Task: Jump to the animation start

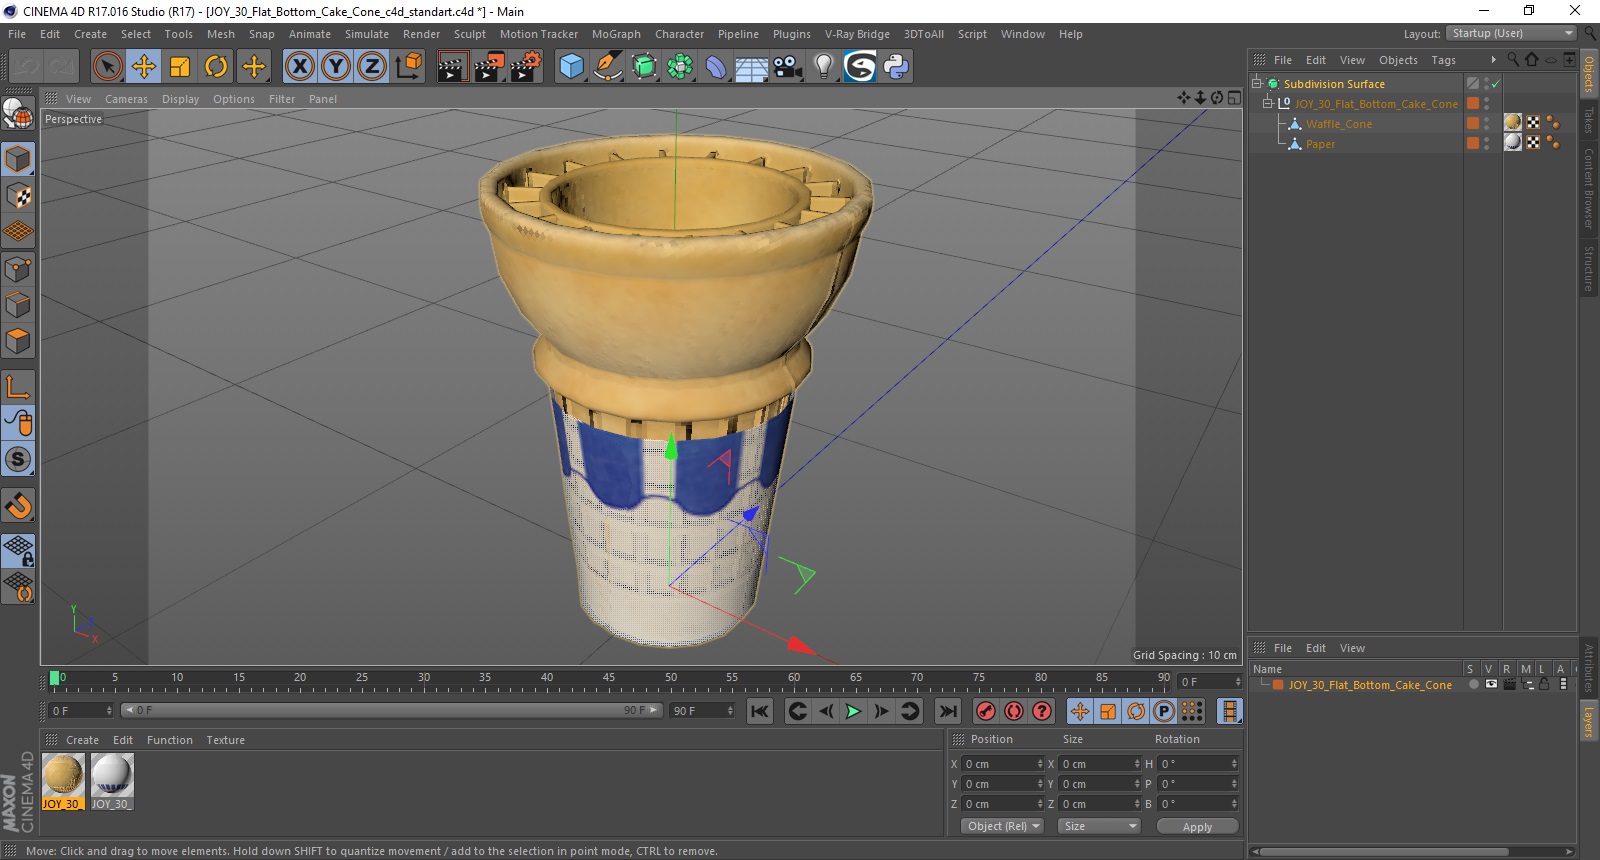Action: point(760,711)
